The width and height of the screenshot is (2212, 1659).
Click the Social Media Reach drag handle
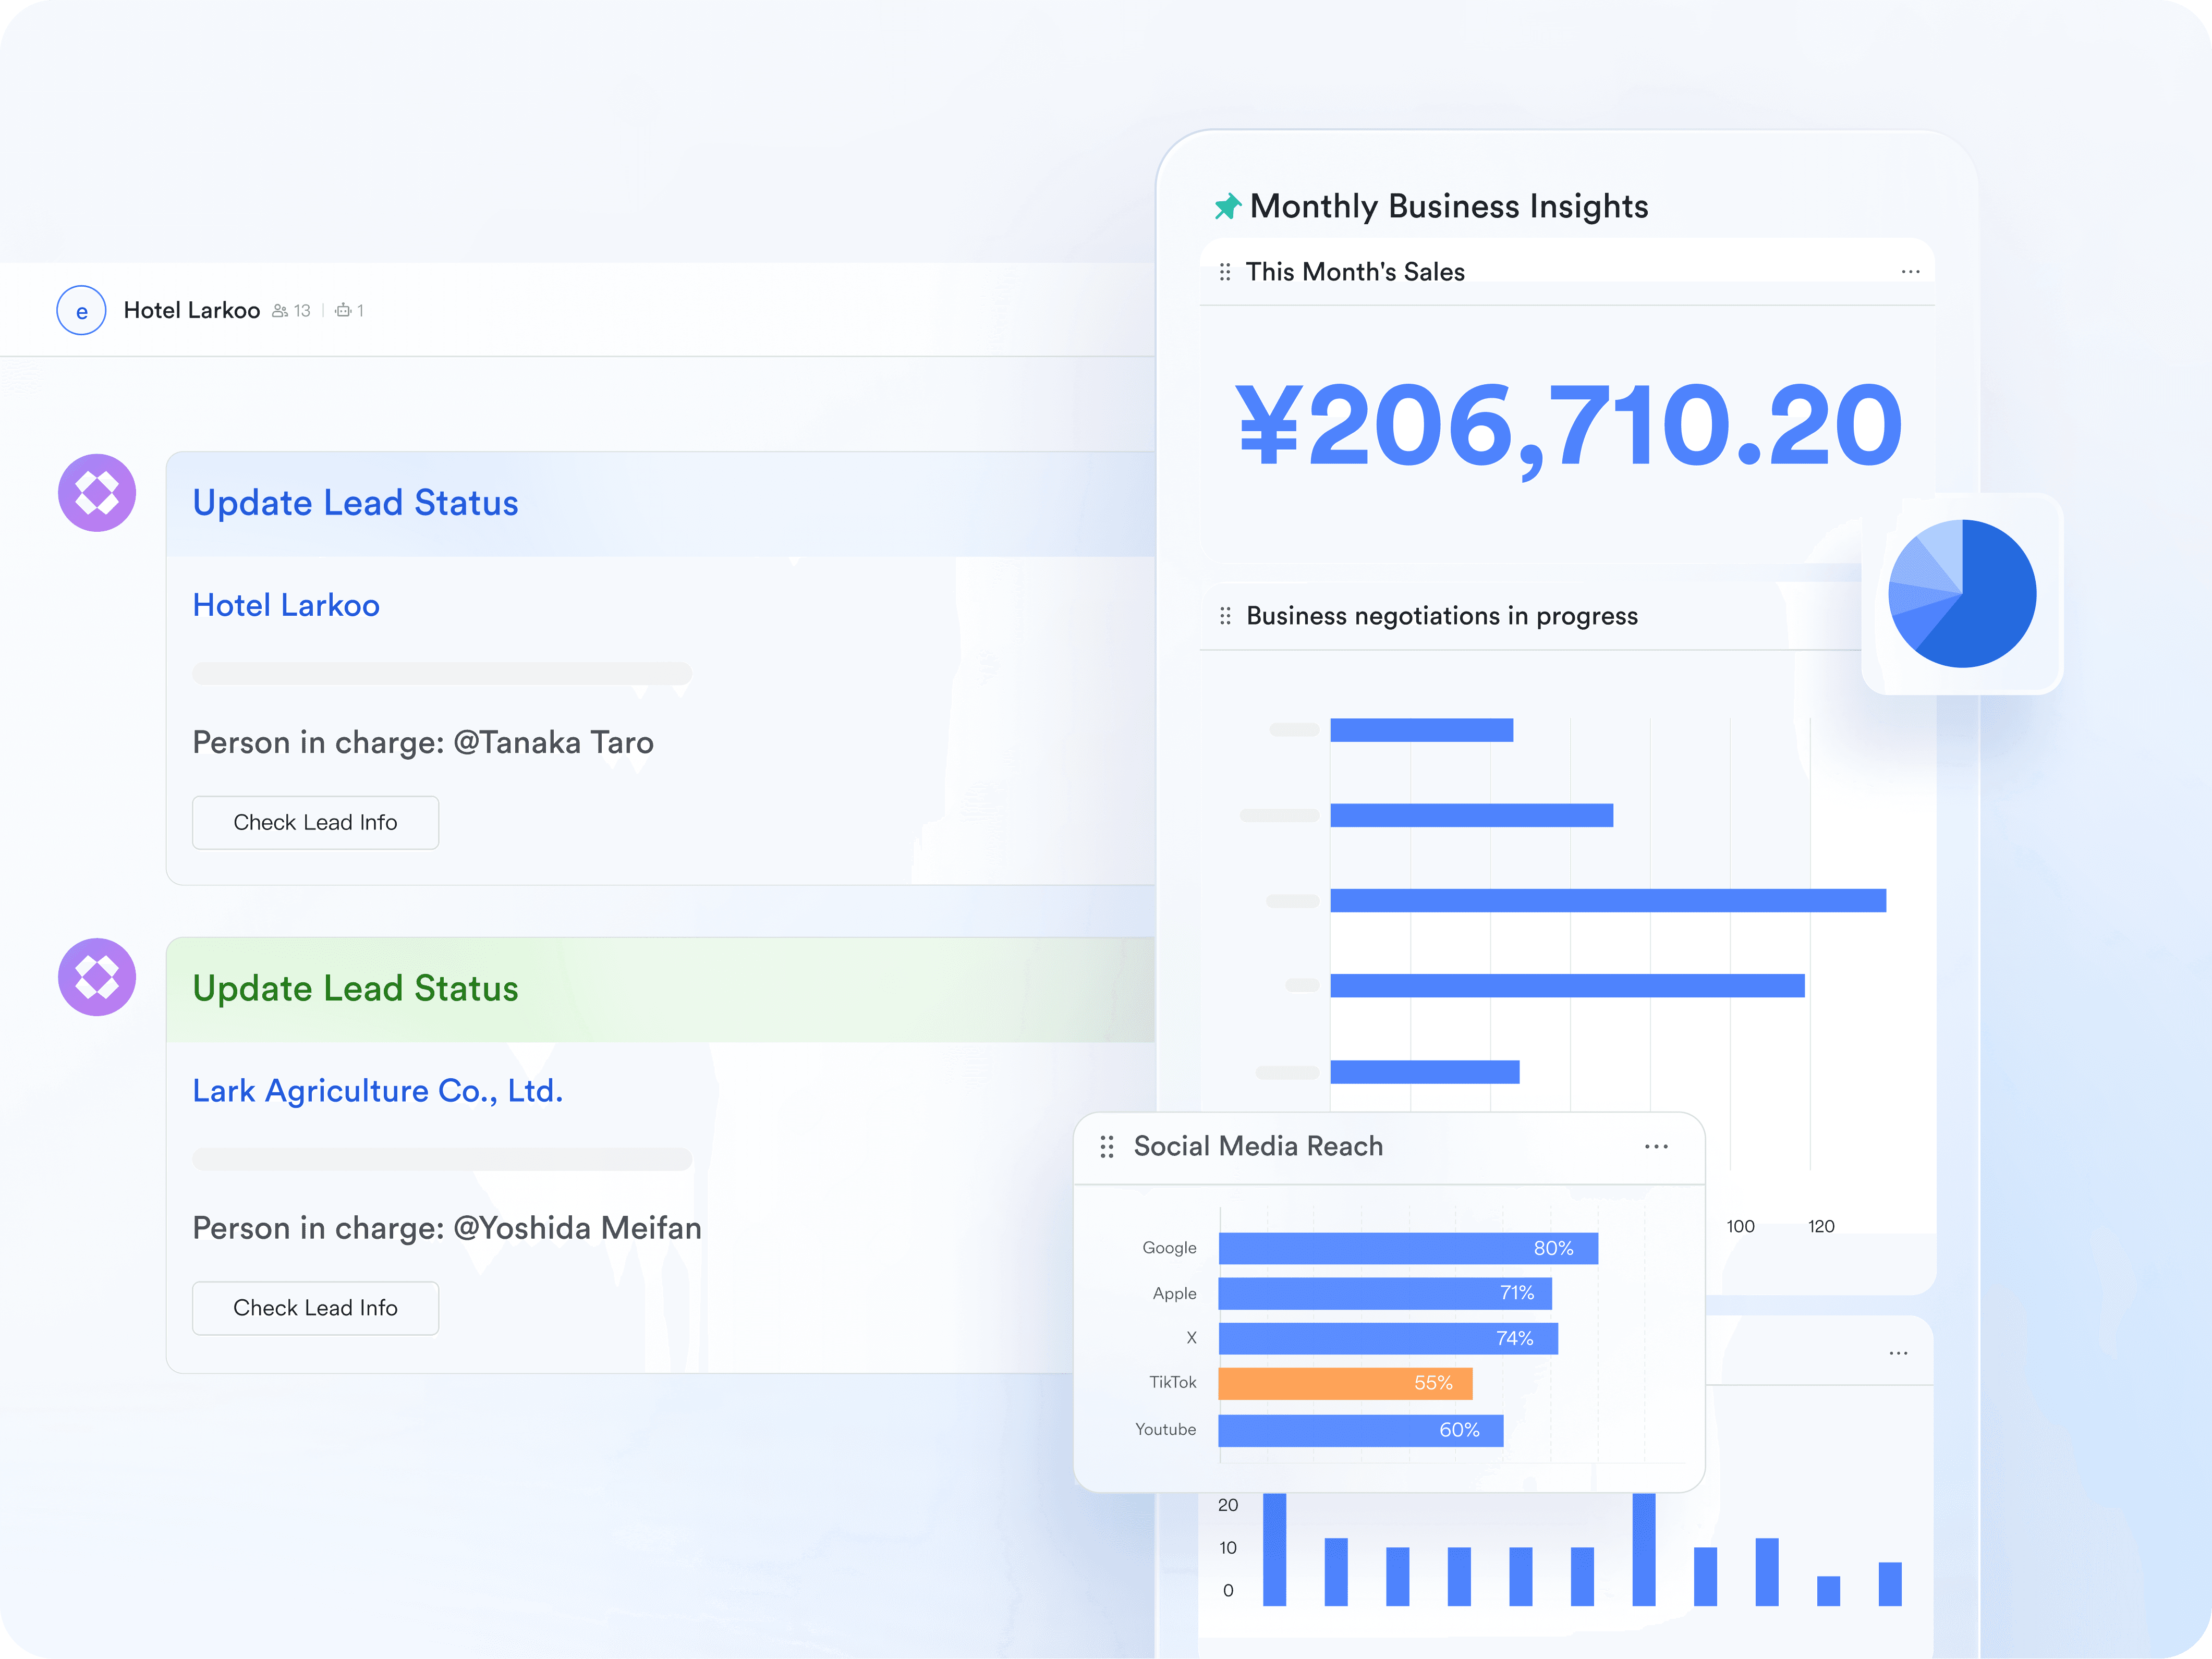[1106, 1147]
